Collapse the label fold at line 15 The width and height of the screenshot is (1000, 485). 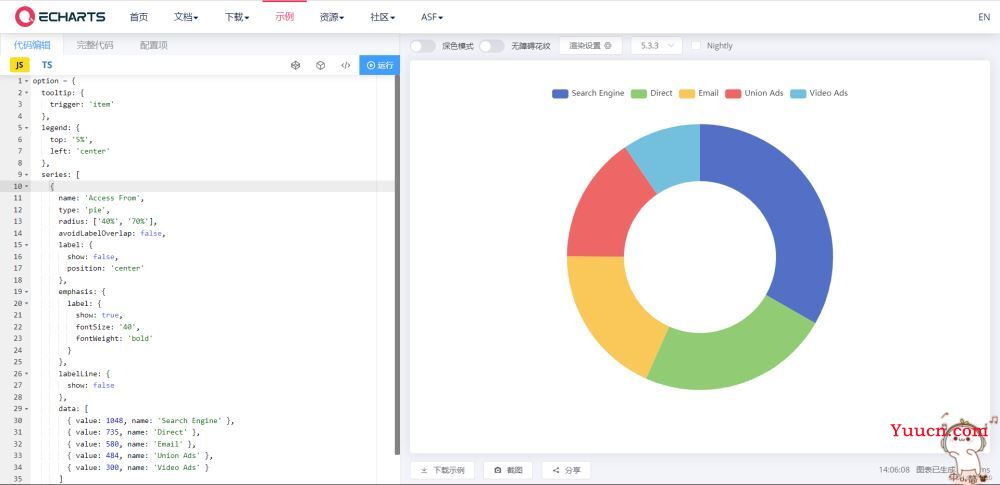pyautogui.click(x=27, y=244)
